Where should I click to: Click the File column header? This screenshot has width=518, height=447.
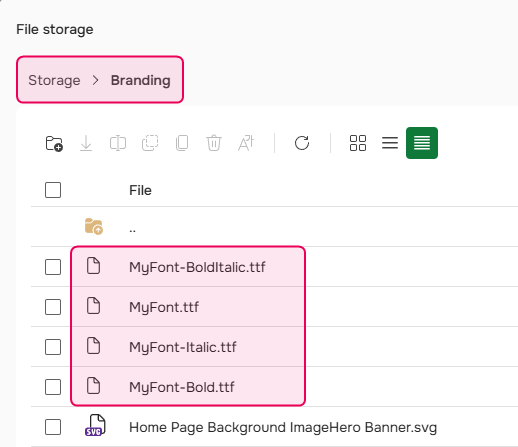pos(140,190)
